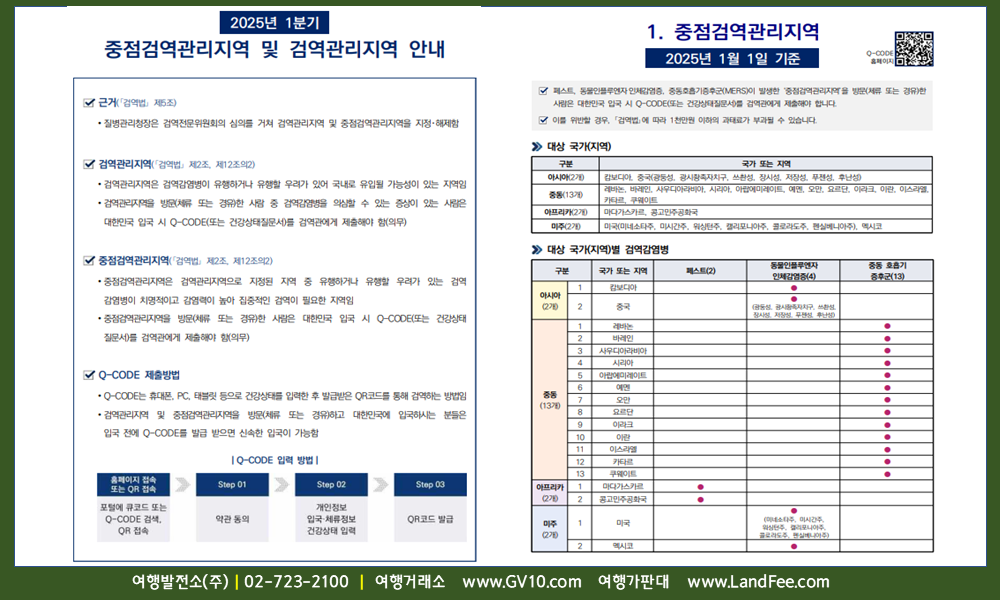
Task: Toggle the checkbox next to 근거
Action: 90,102
